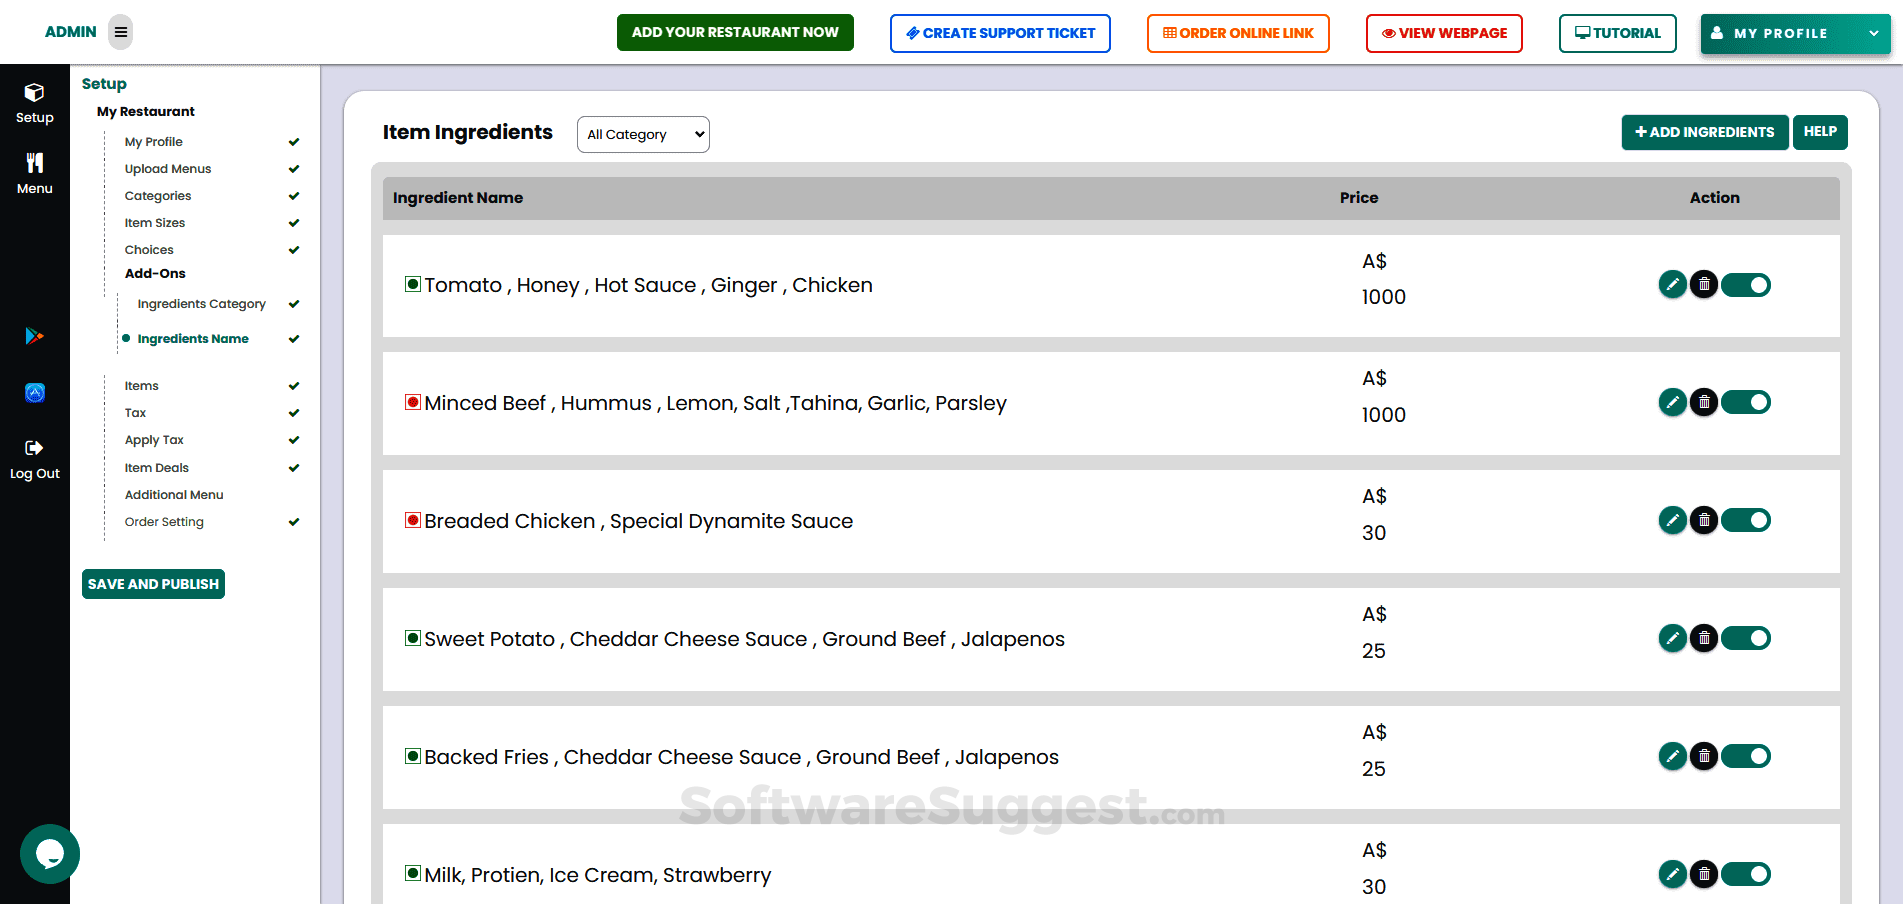Go to Ingredients Category in sidebar
Image resolution: width=1903 pixels, height=904 pixels.
pos(201,304)
